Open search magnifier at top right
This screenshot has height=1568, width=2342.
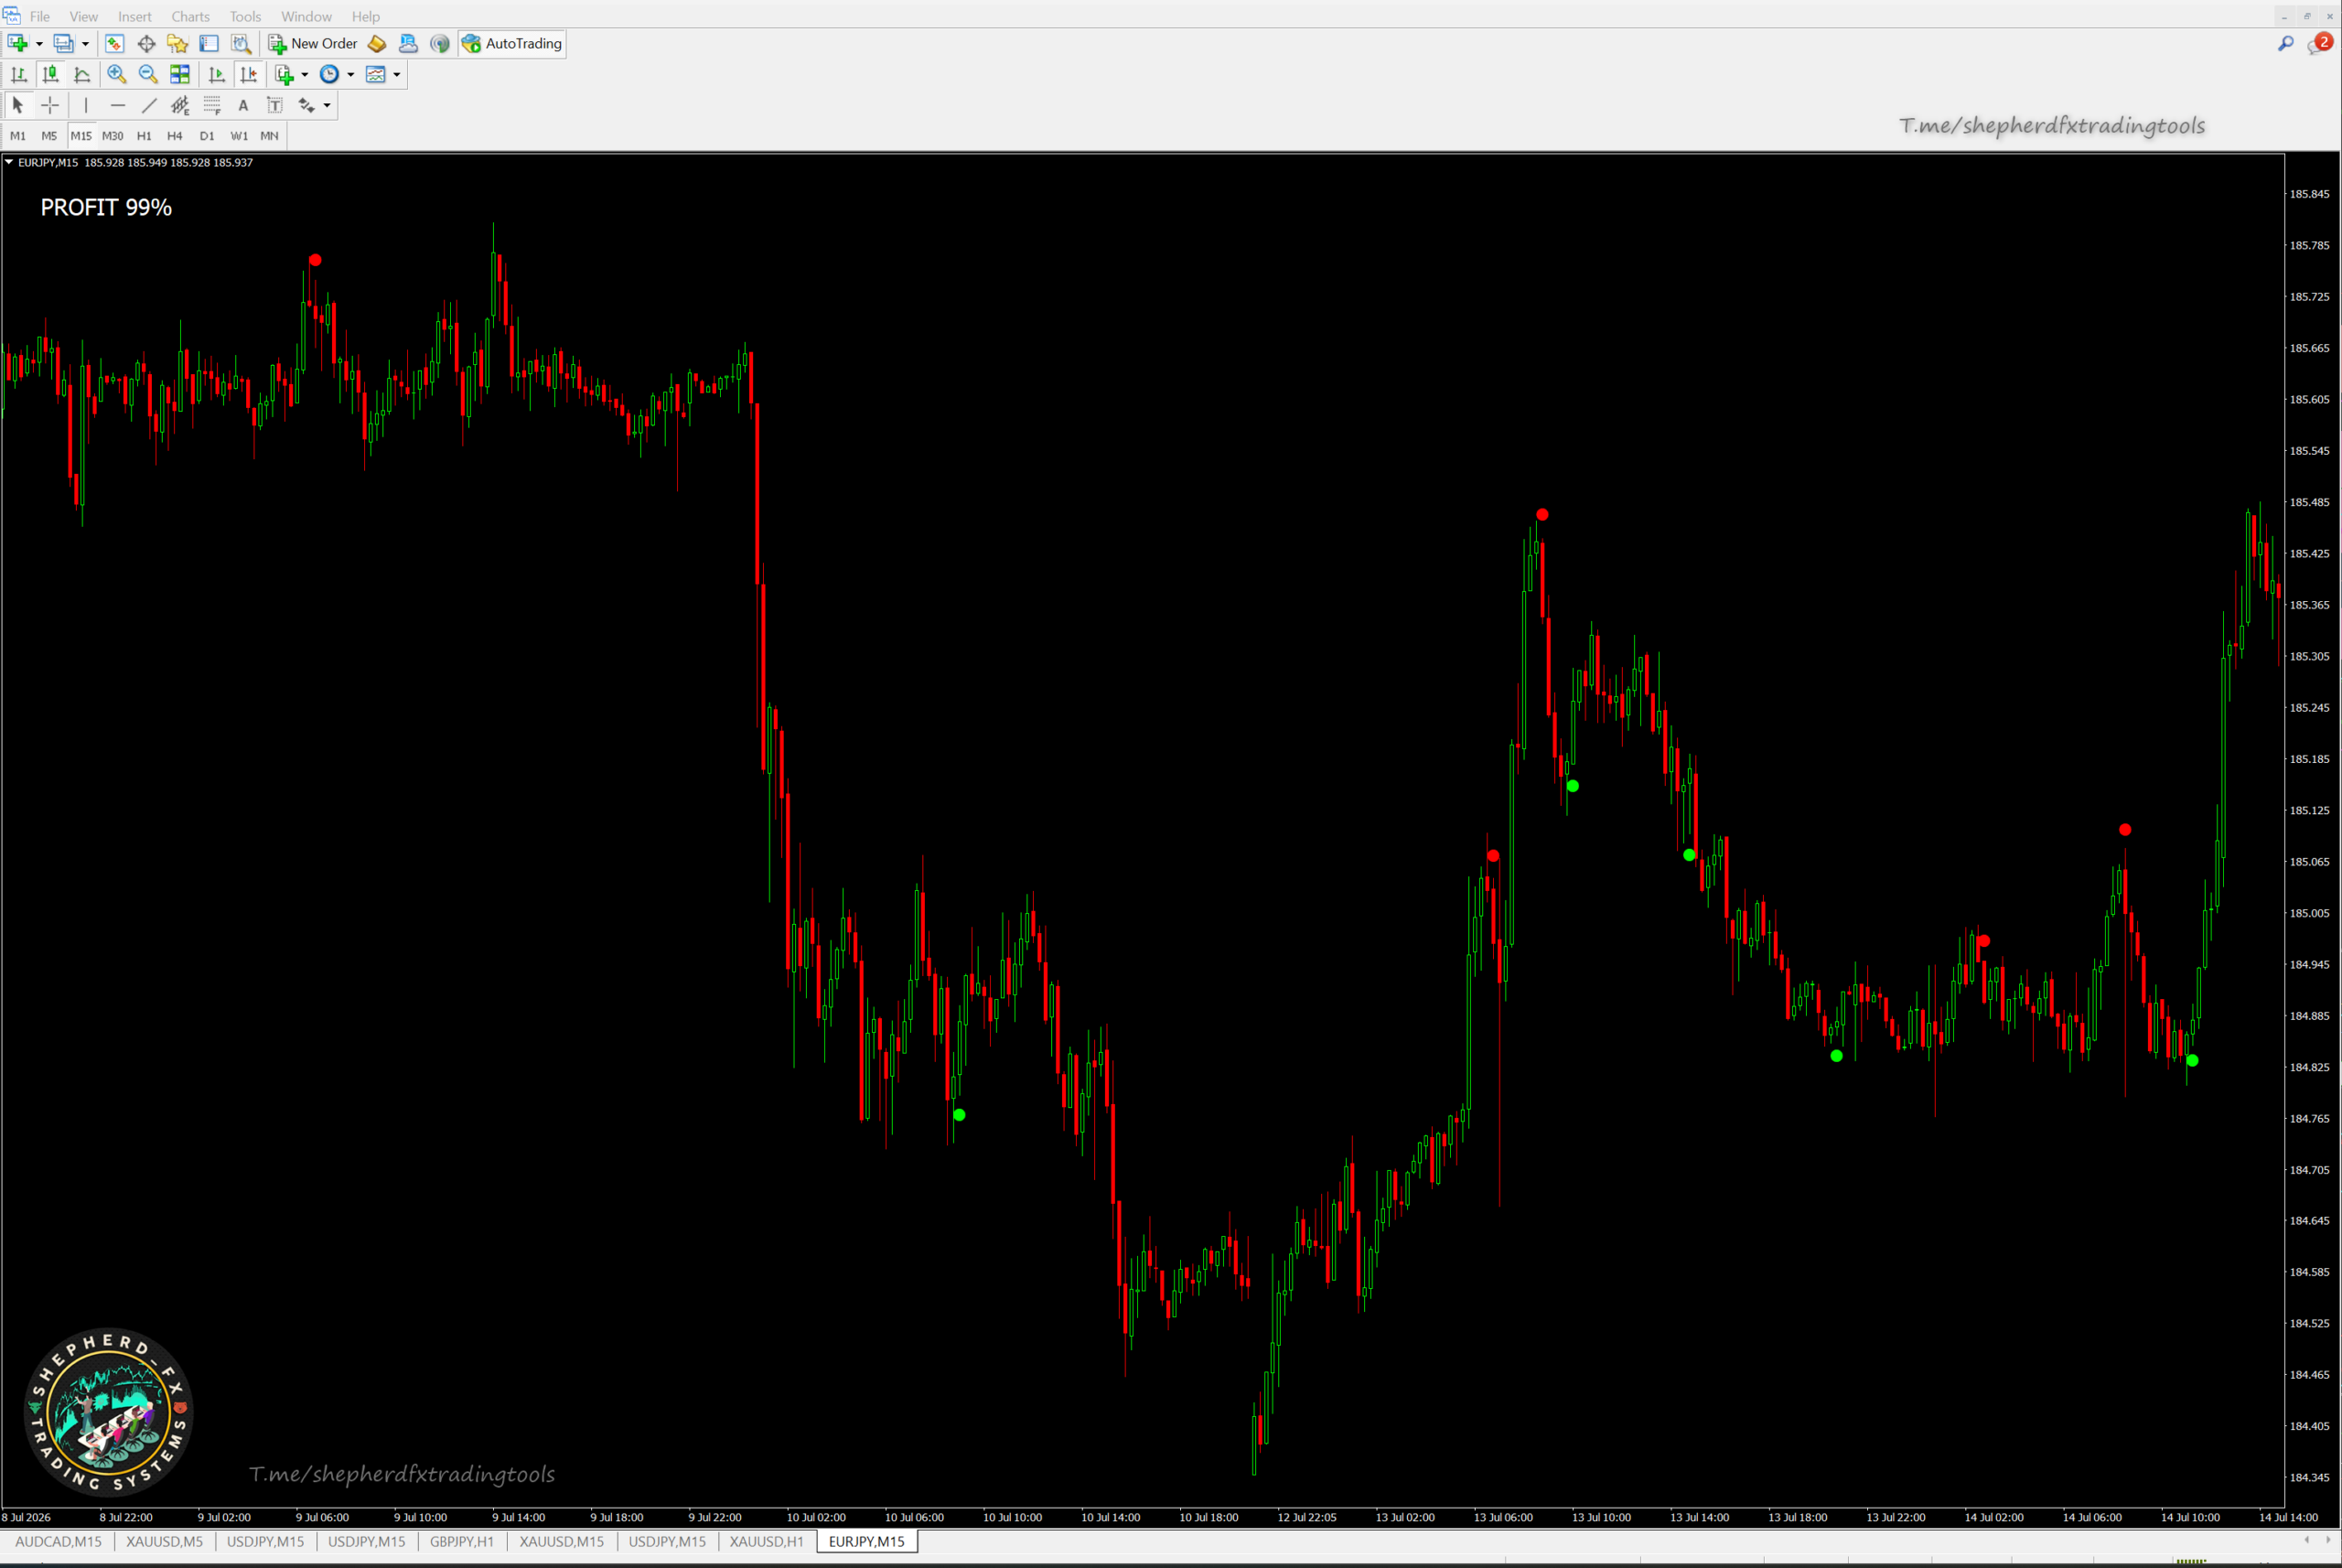[2285, 43]
